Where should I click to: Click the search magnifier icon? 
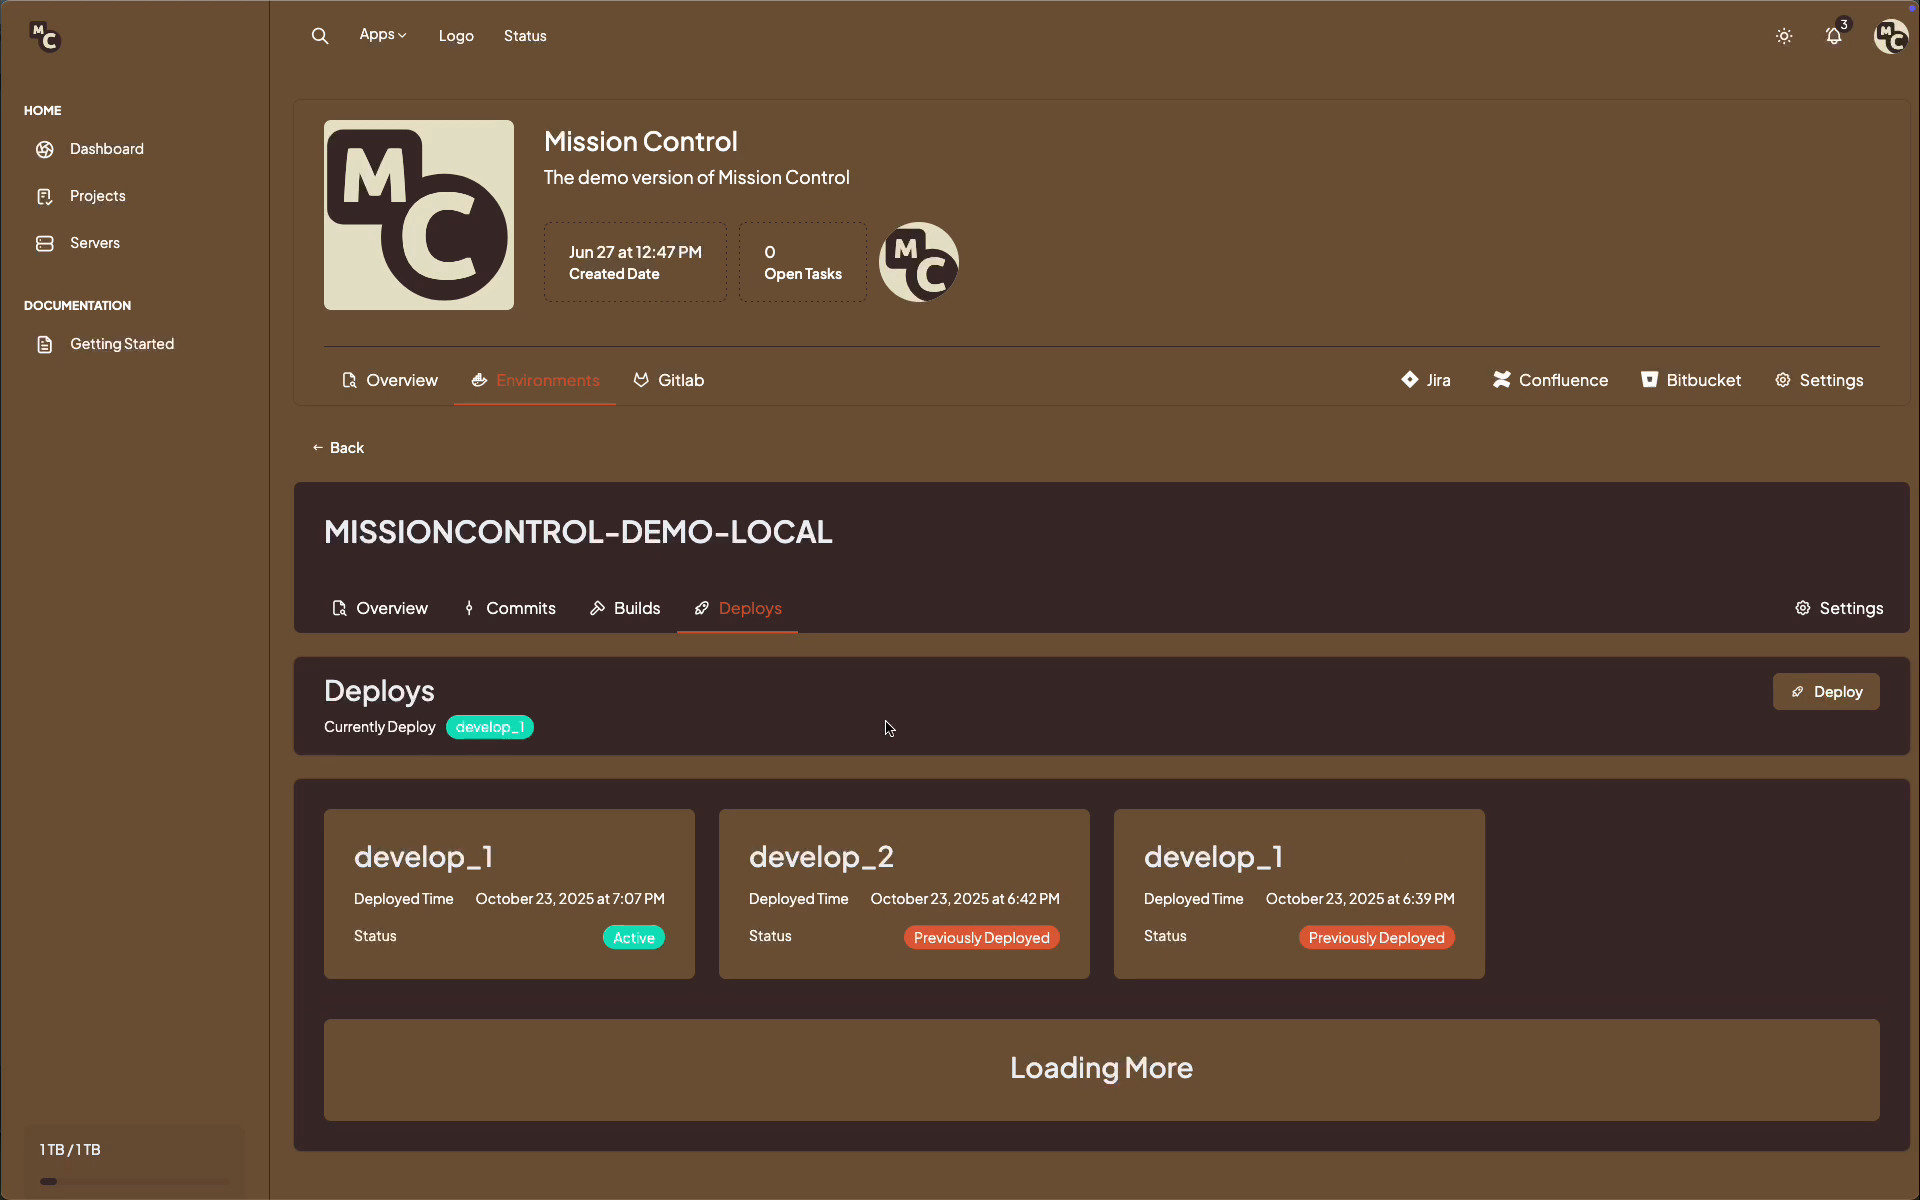coord(320,36)
